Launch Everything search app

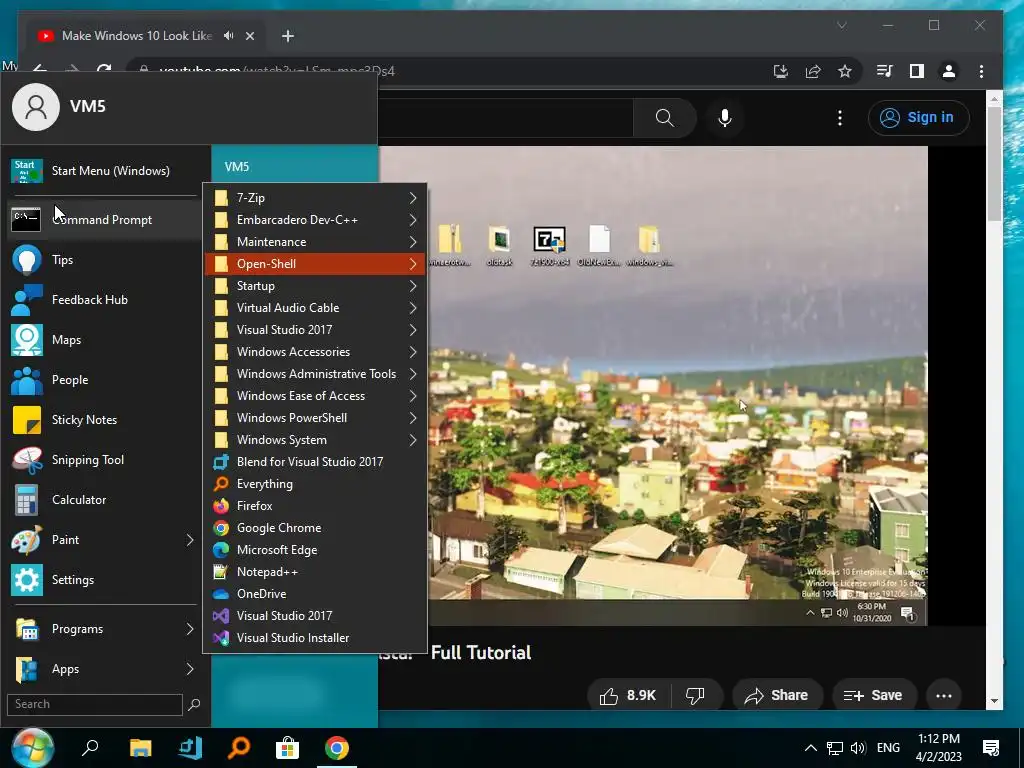(315, 484)
